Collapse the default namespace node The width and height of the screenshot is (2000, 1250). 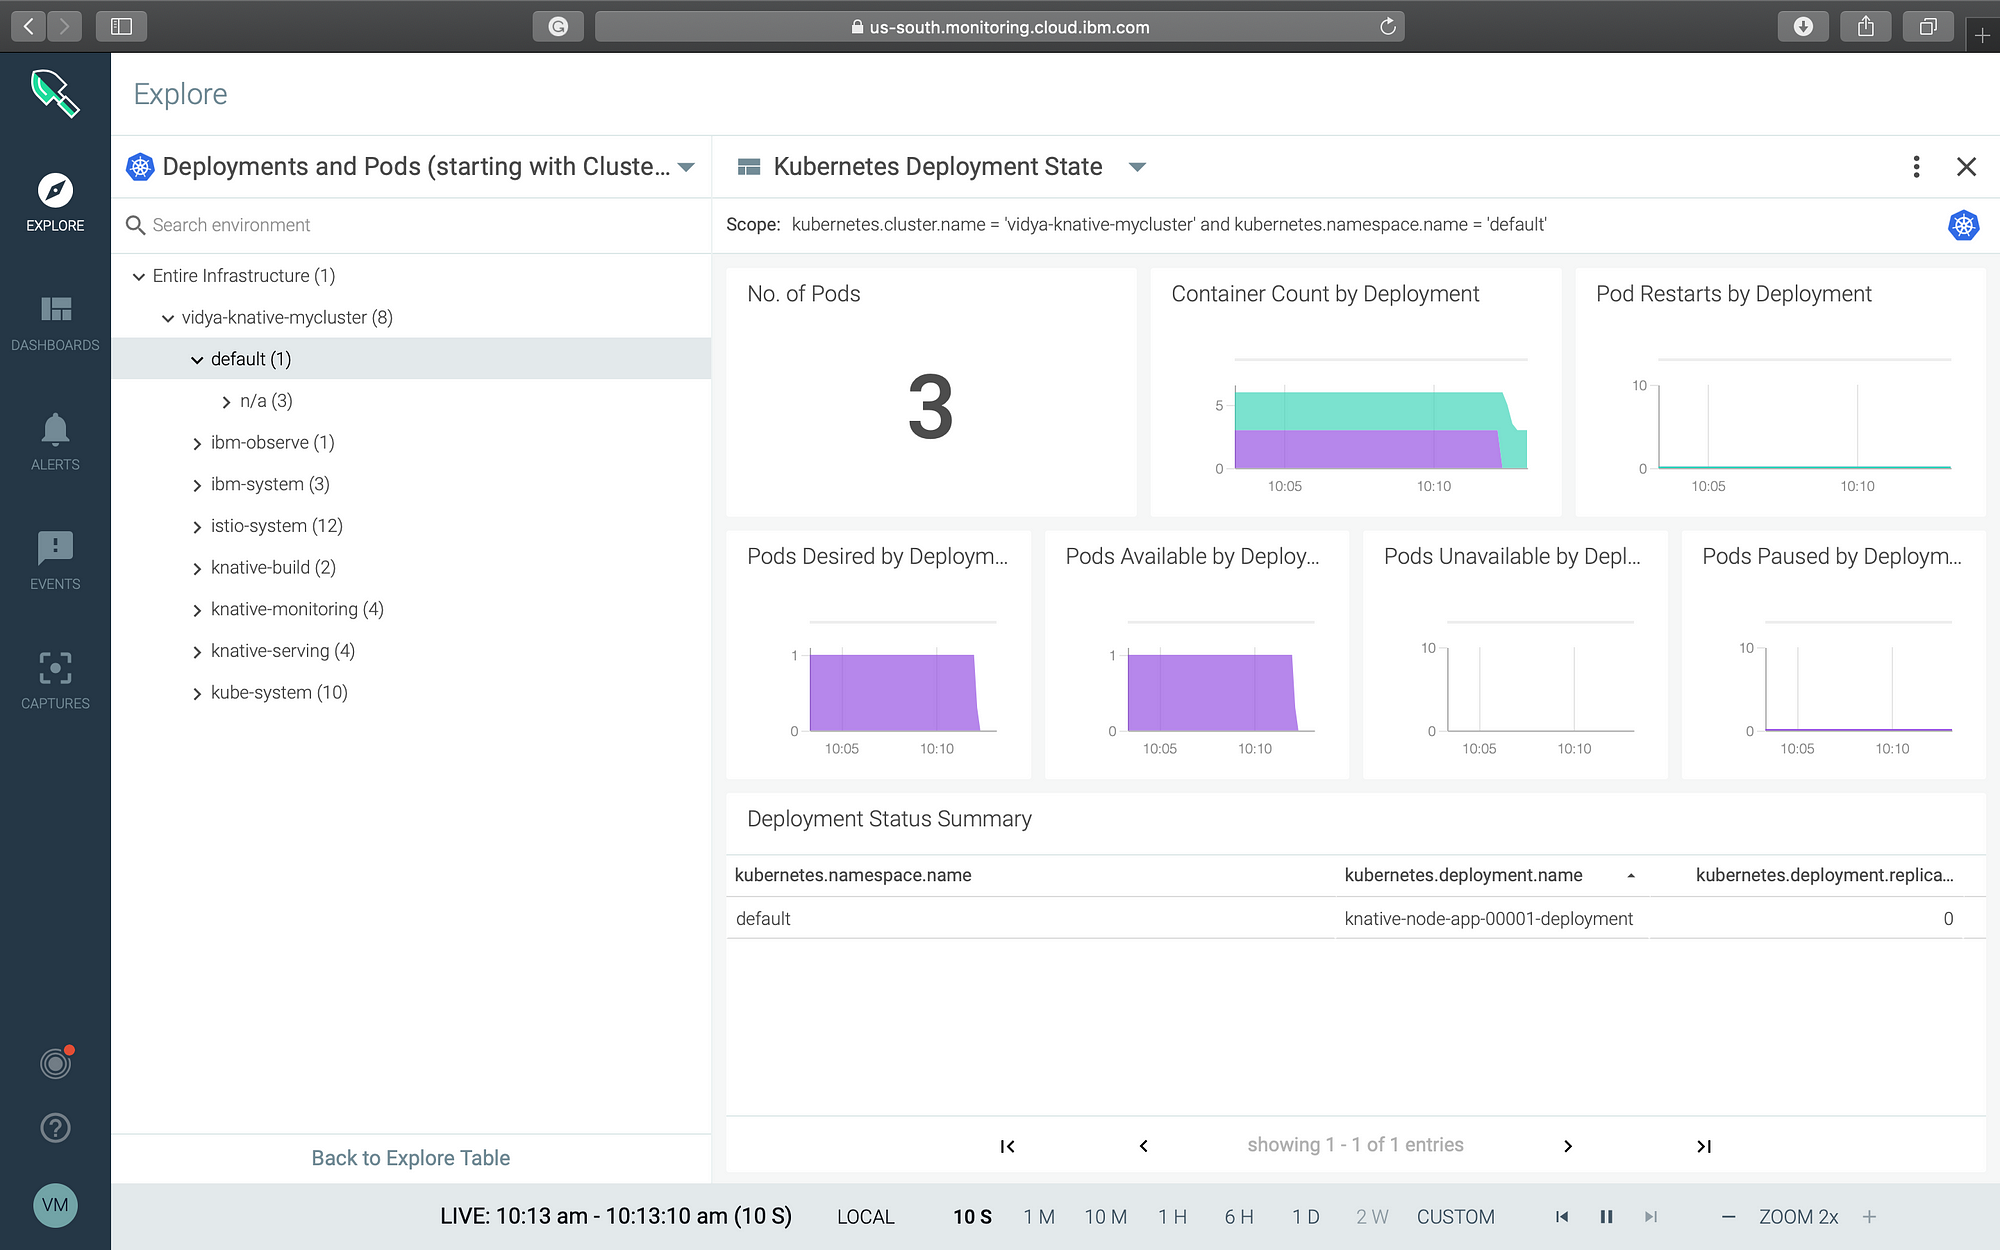click(x=197, y=360)
